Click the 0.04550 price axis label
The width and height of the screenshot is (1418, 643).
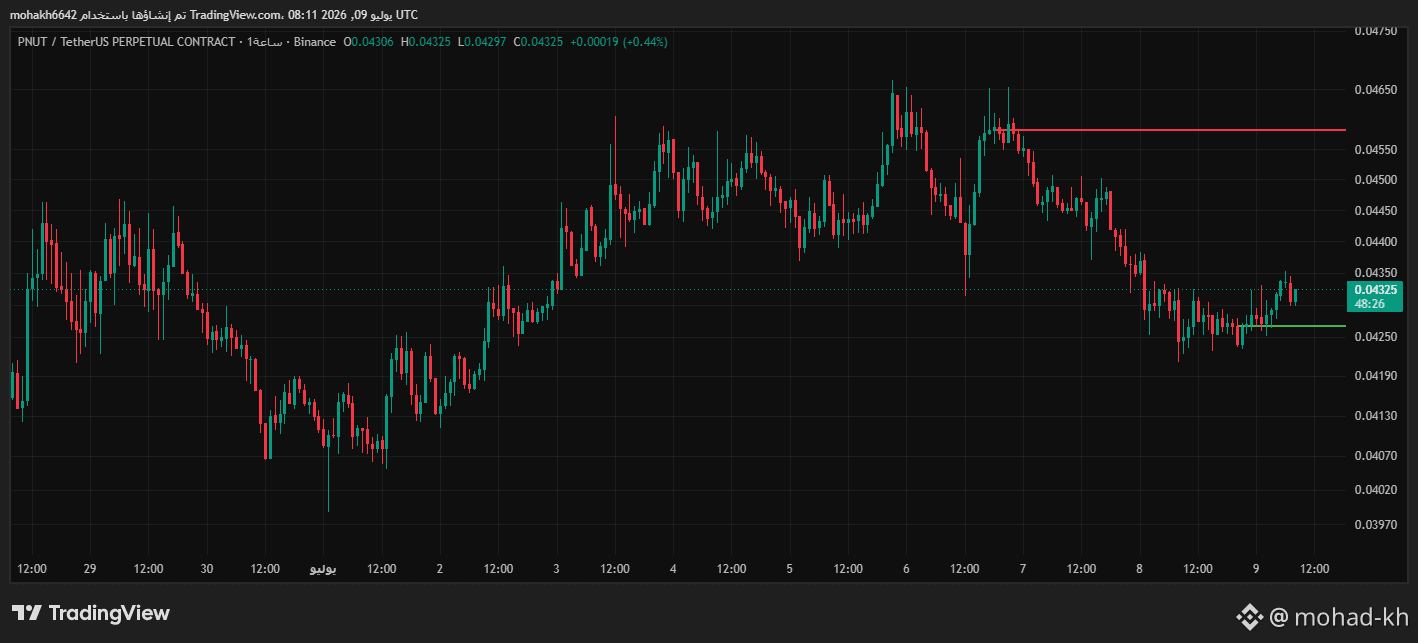1375,150
